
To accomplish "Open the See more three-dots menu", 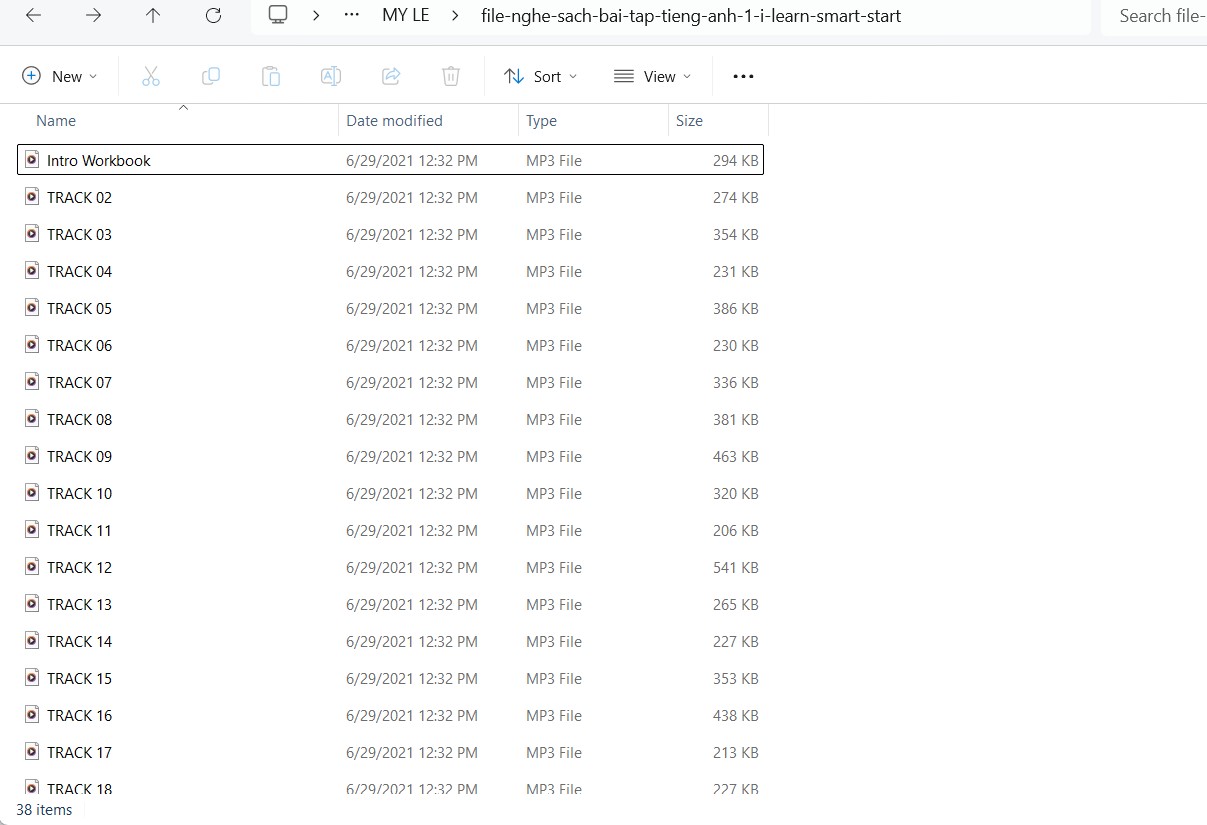I will point(743,76).
